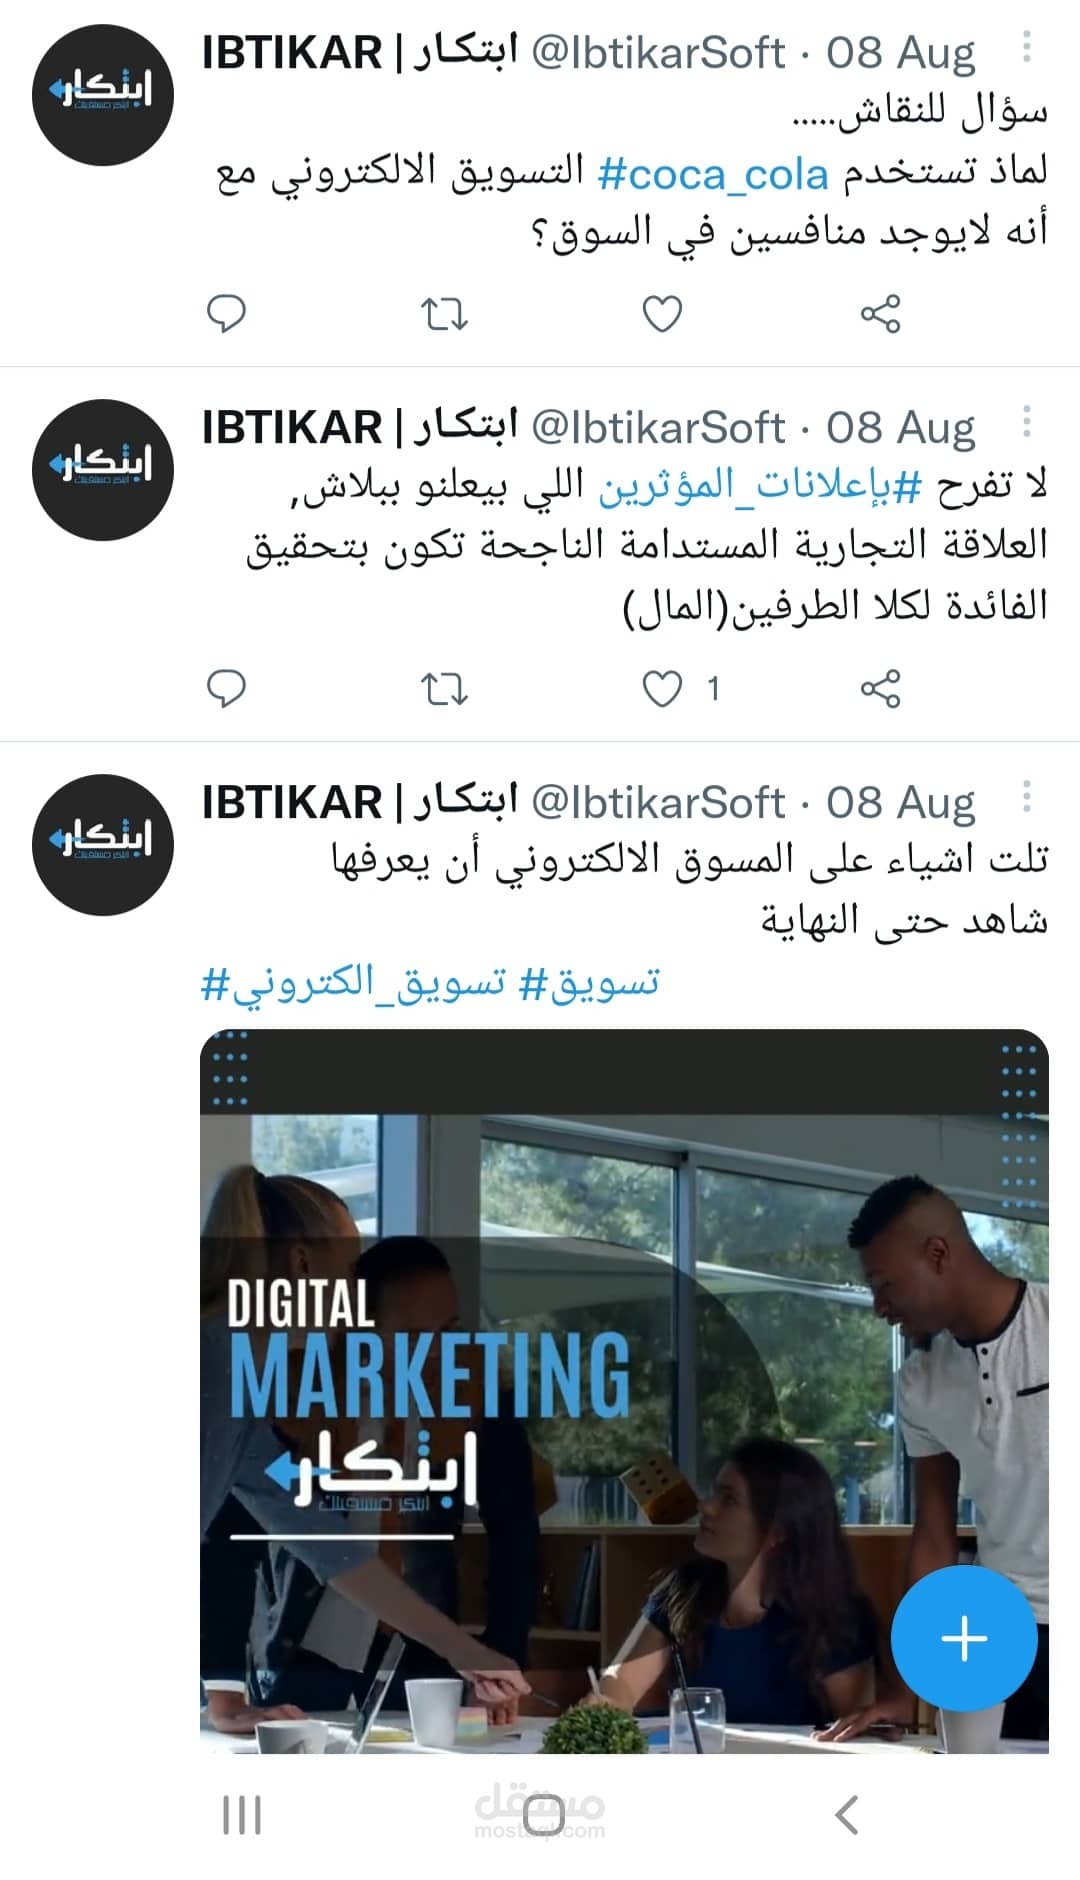
Task: Open the #تسويق hashtag
Action: [x=589, y=983]
